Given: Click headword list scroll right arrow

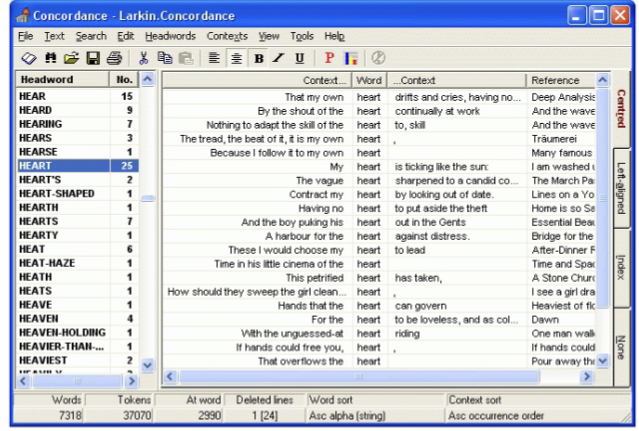Looking at the screenshot, I should click(132, 381).
